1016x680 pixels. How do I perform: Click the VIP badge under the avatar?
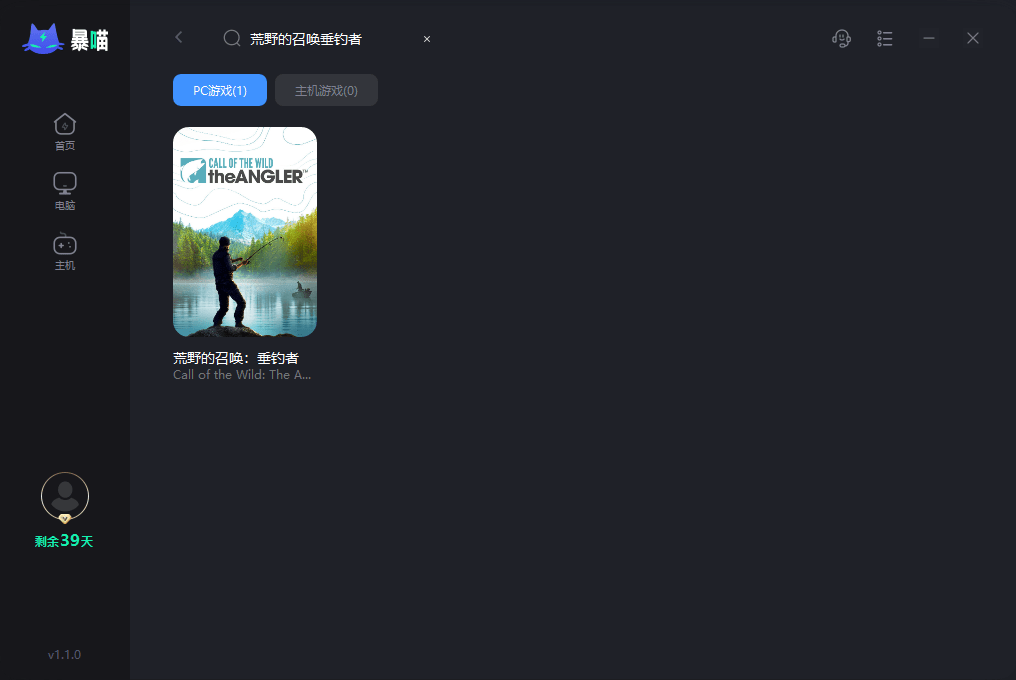[x=65, y=519]
